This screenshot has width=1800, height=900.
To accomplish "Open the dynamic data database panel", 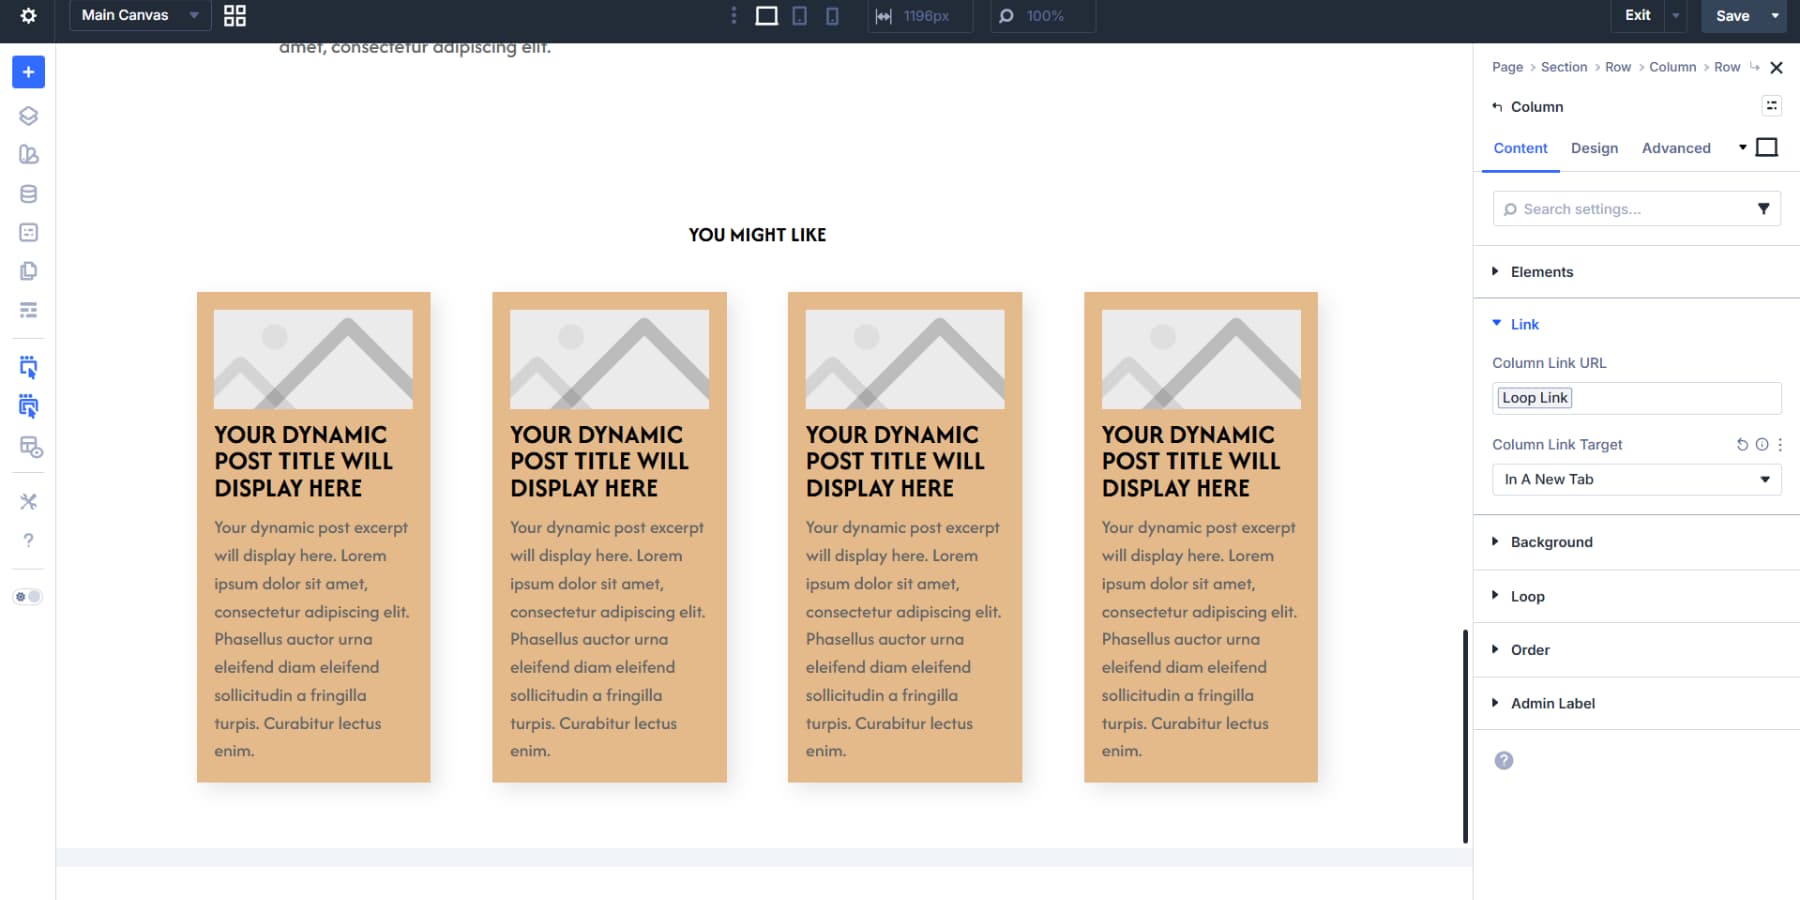I will click(x=28, y=193).
